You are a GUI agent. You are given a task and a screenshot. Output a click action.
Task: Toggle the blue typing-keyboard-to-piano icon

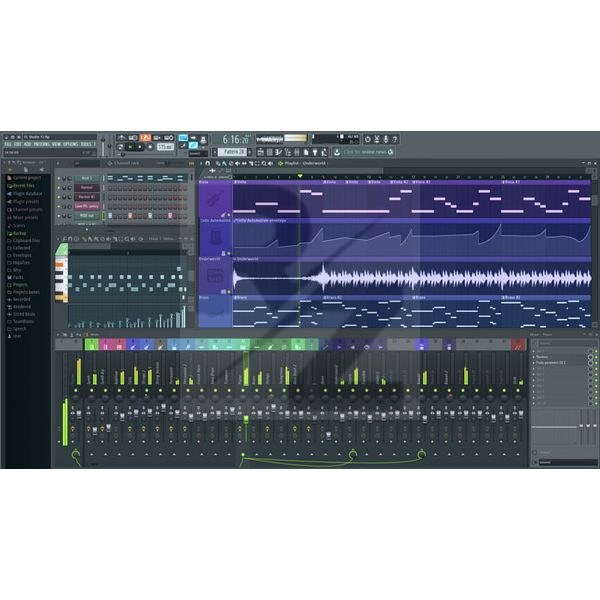pos(183,138)
